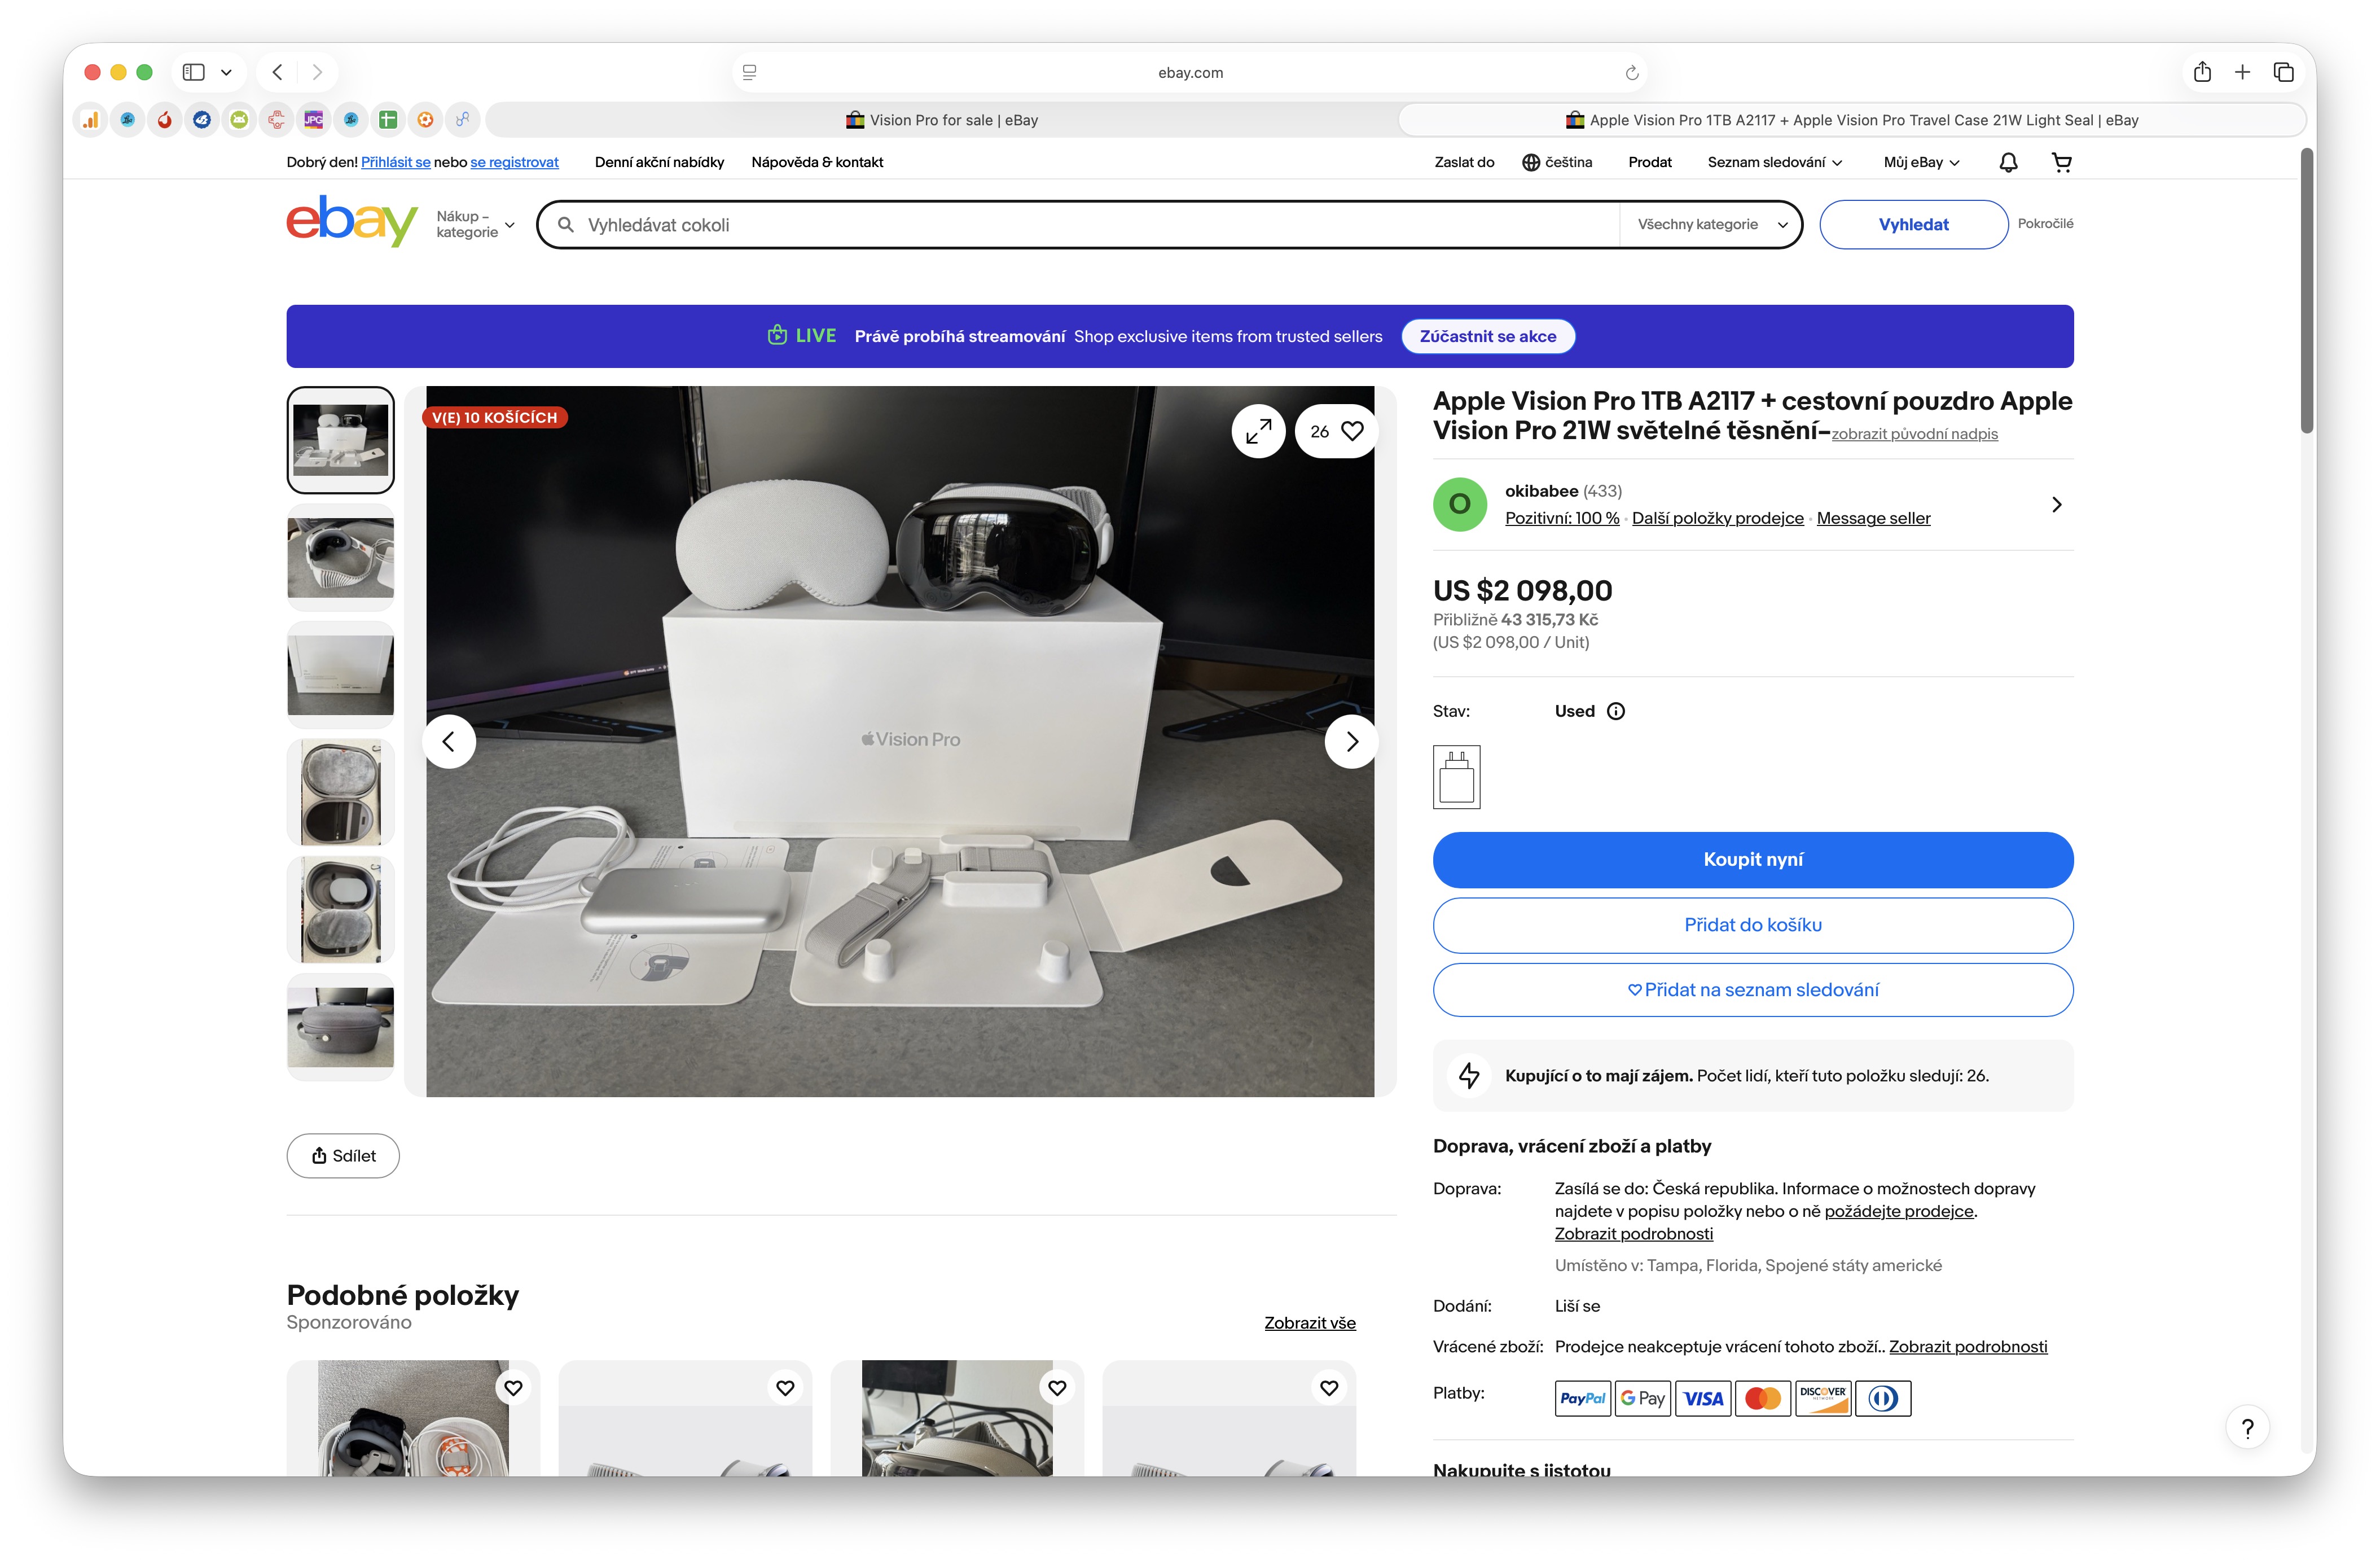Screen dimensions: 2380x1560
Task: Switch to Vision Pro for sale tab
Action: 941,120
